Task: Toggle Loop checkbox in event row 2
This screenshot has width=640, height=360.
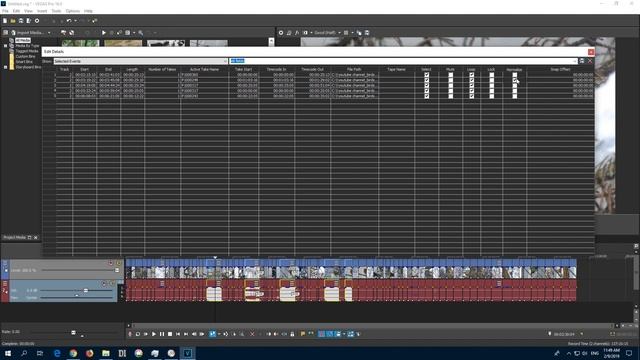Action: tap(471, 80)
